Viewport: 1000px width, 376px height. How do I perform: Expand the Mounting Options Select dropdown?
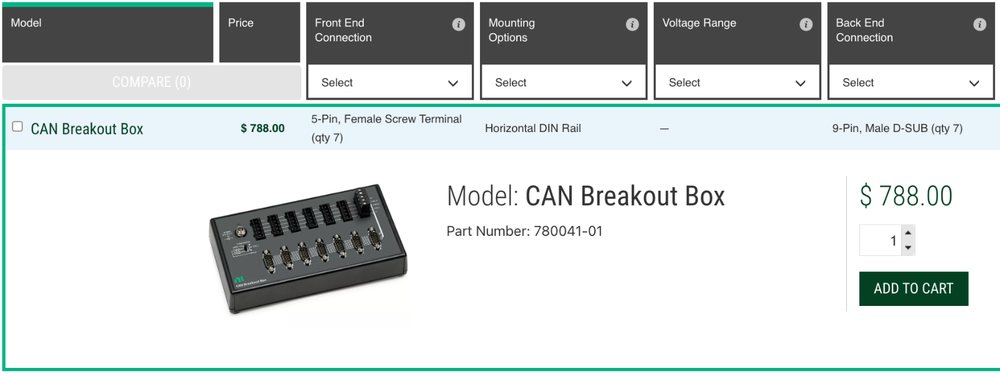(564, 82)
